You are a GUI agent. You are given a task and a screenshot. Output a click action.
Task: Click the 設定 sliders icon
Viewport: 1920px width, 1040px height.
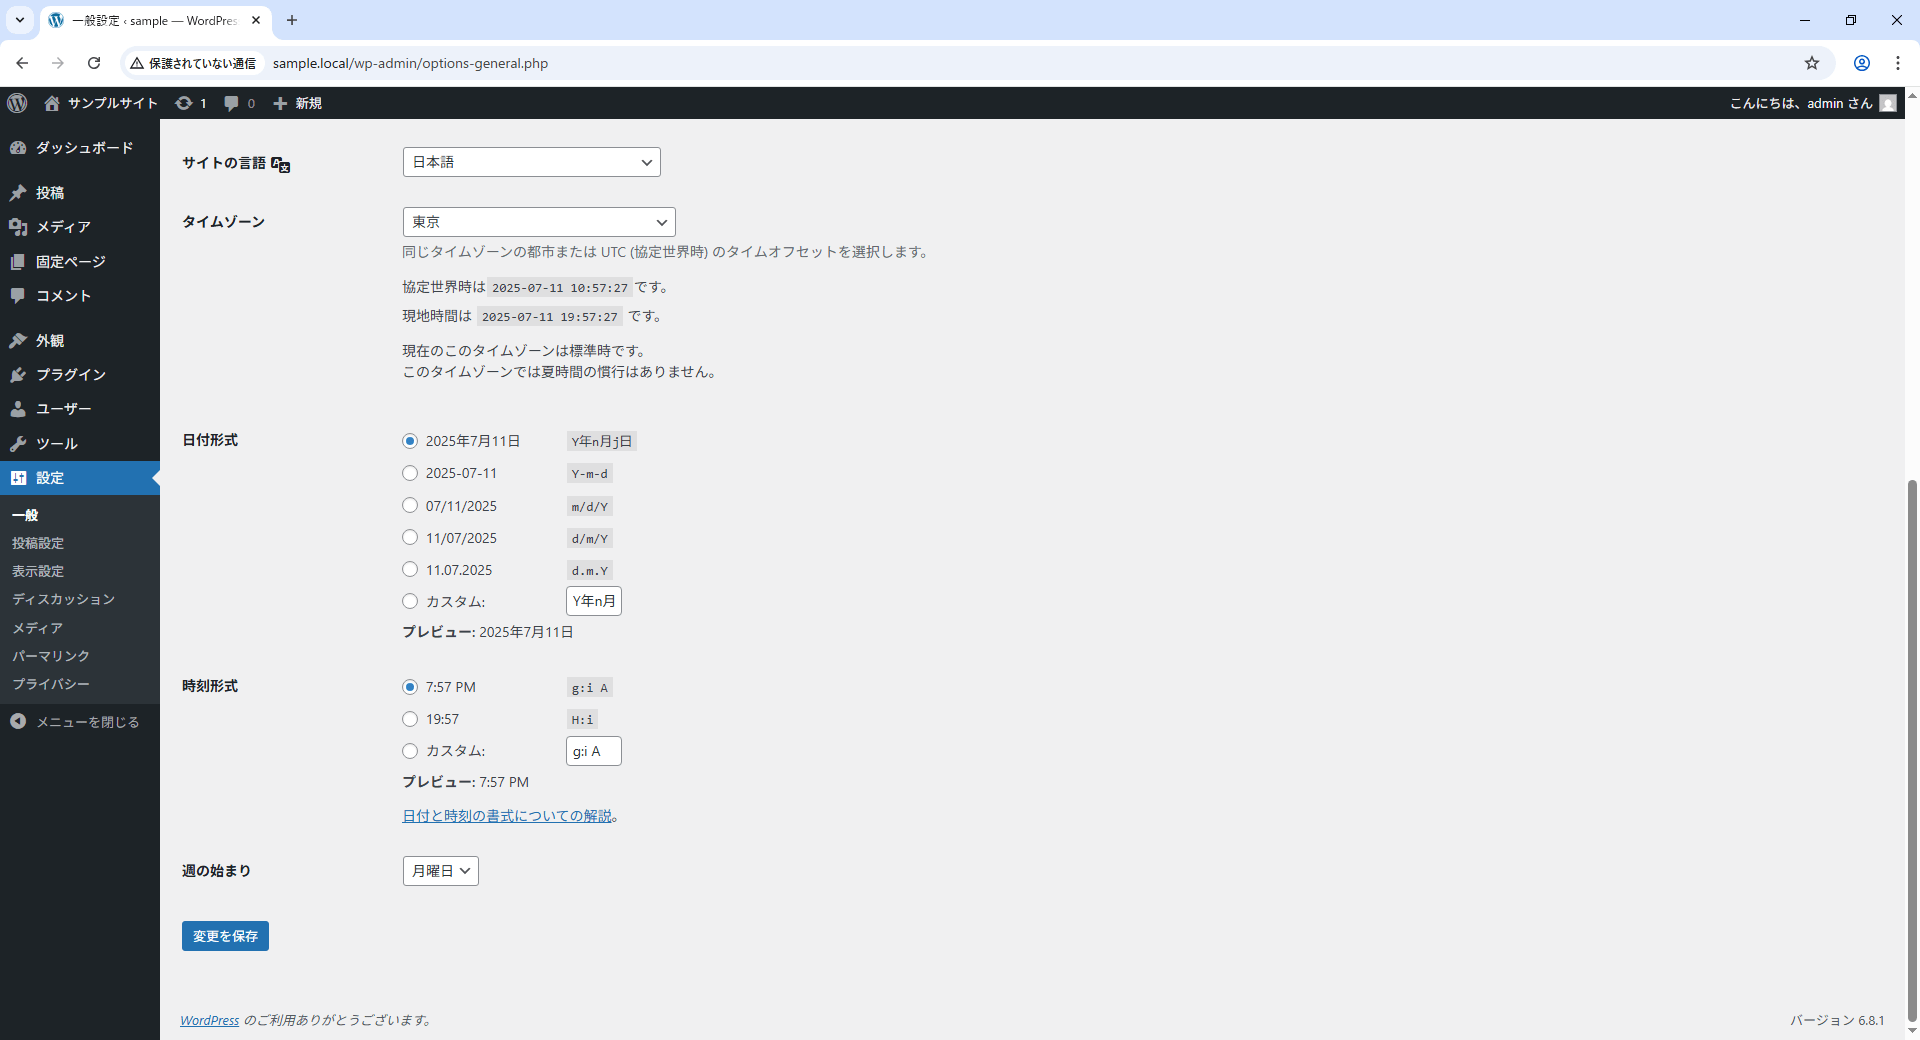18,478
